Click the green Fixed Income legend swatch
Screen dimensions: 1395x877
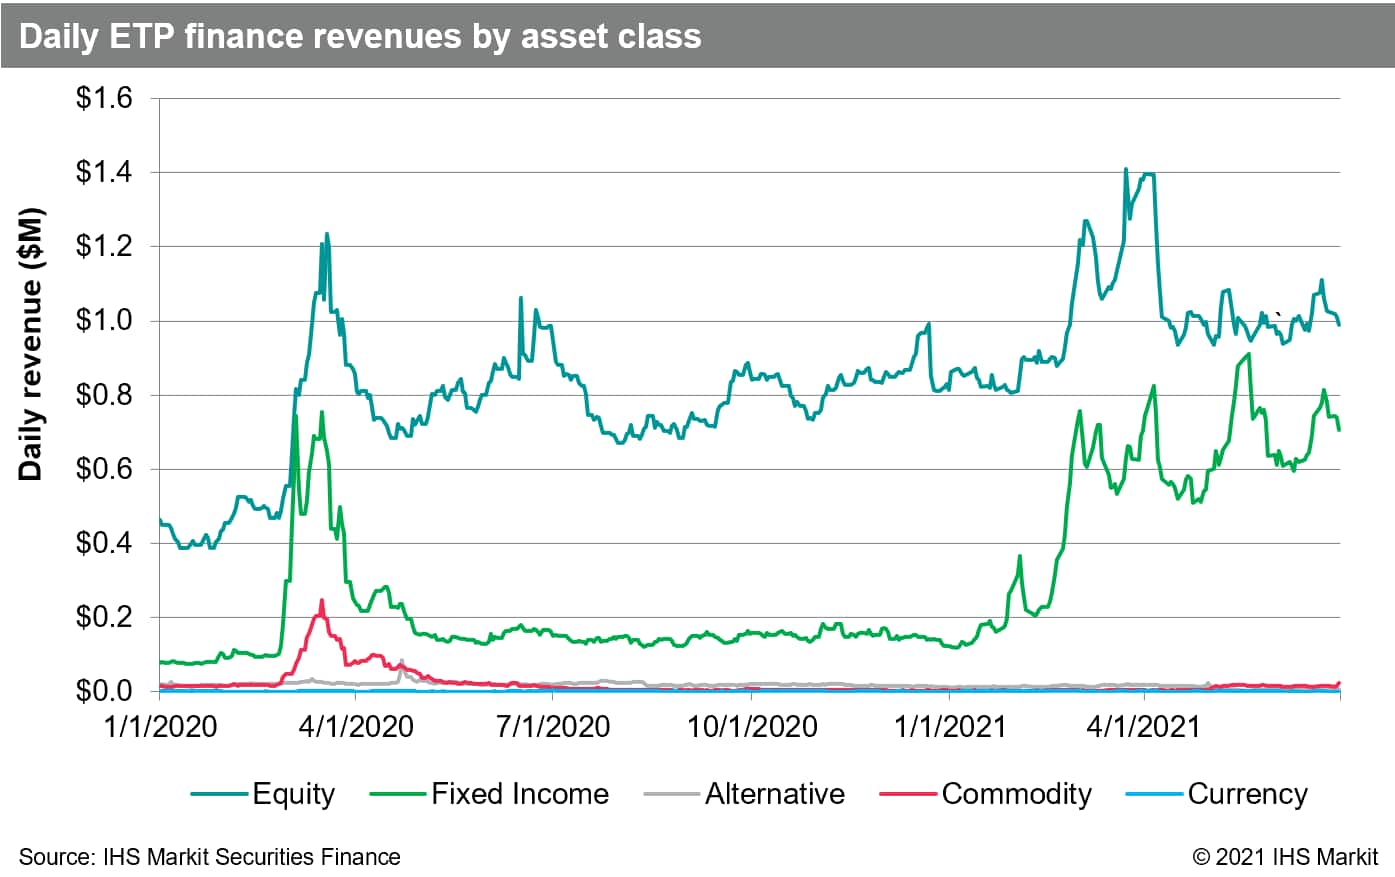coord(398,795)
